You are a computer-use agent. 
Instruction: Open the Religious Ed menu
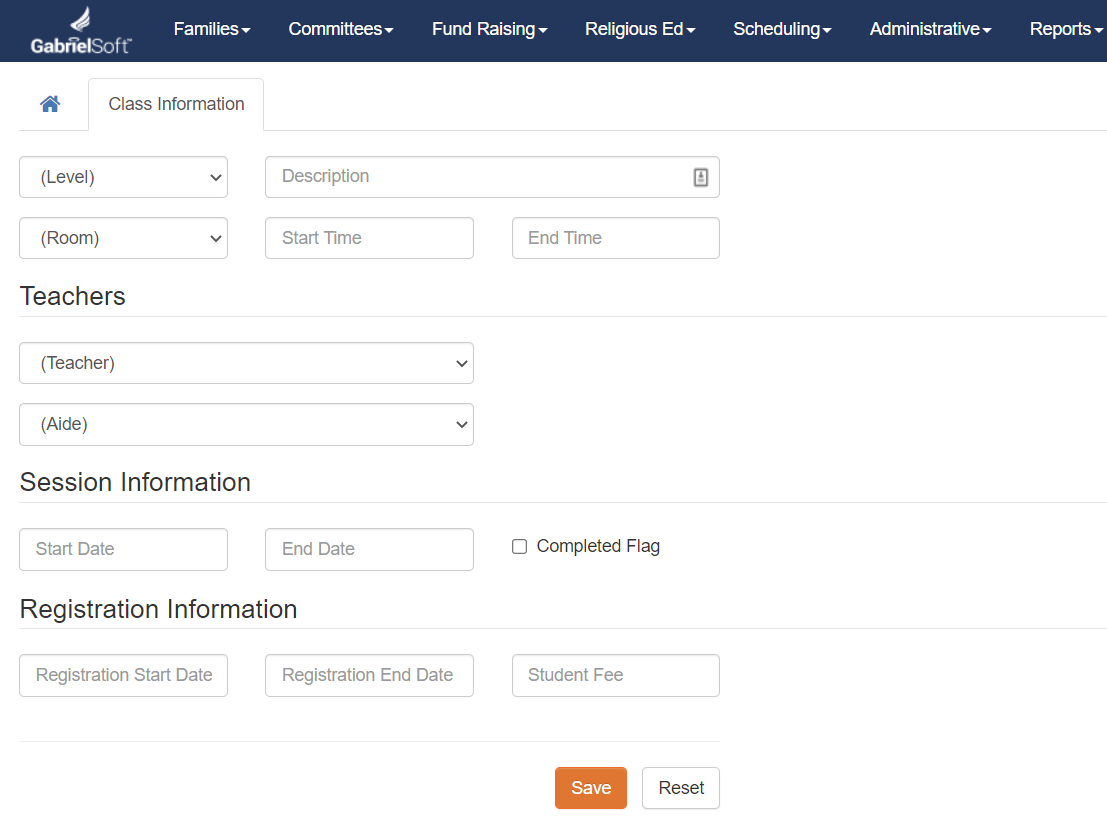tap(640, 29)
